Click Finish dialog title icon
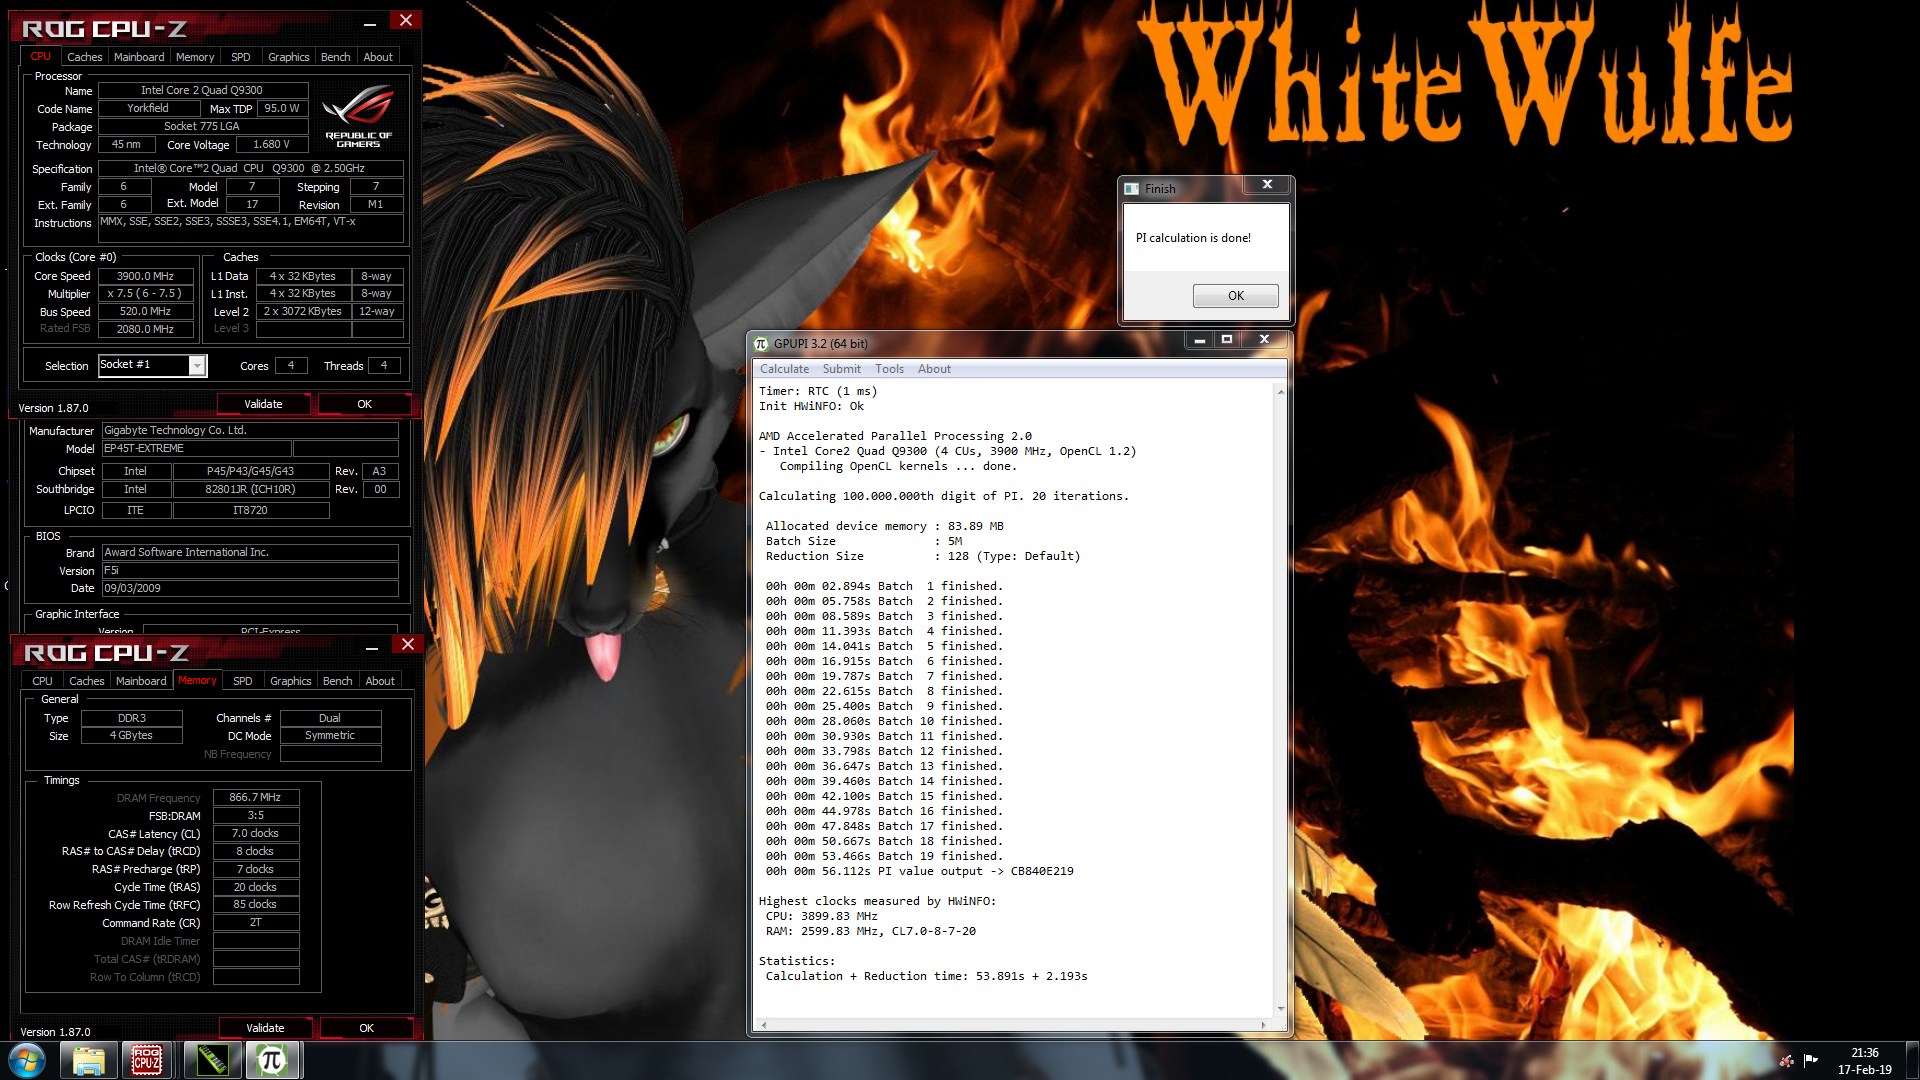The image size is (1920, 1080). (1131, 188)
